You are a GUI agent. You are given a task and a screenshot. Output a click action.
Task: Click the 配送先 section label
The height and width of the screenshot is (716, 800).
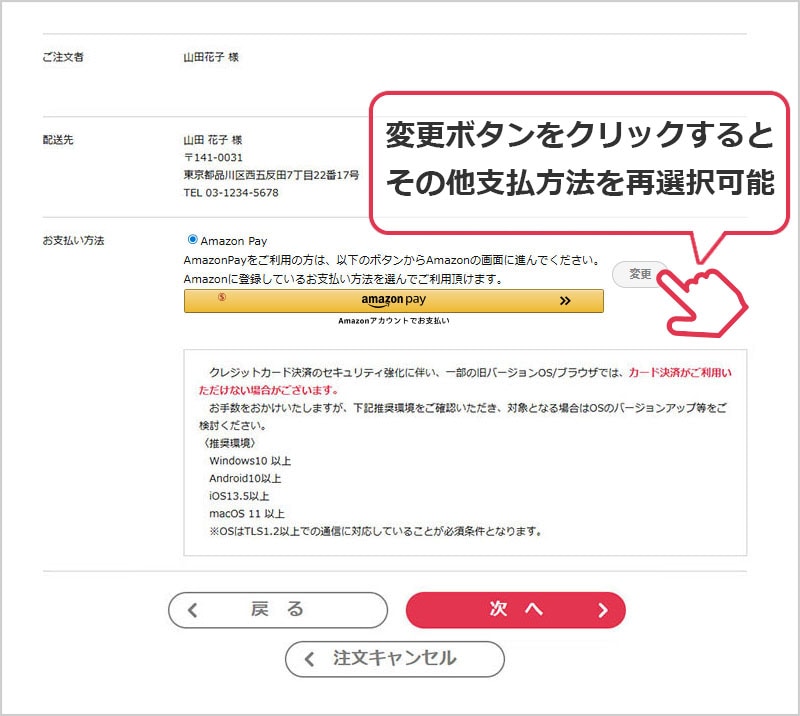pos(57,139)
